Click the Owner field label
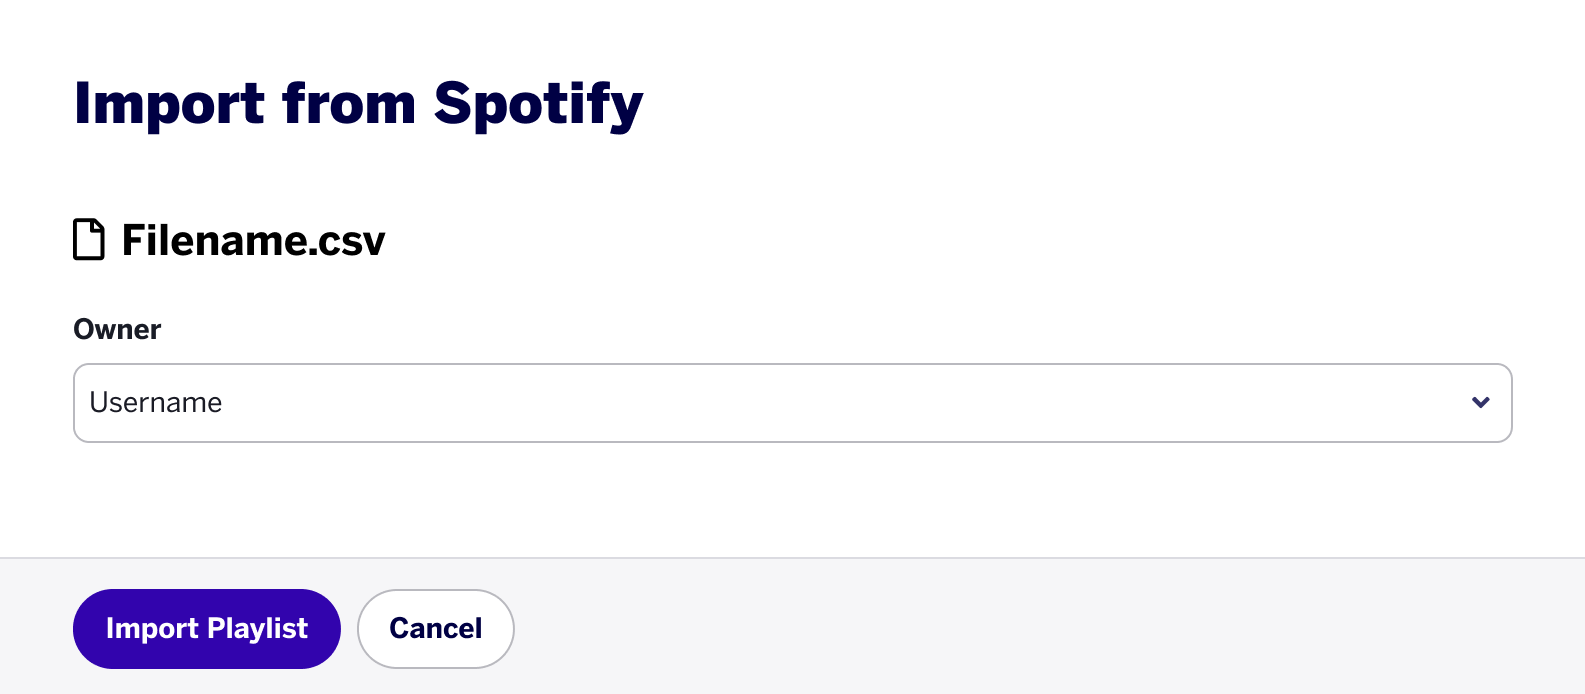The width and height of the screenshot is (1585, 694). click(117, 330)
